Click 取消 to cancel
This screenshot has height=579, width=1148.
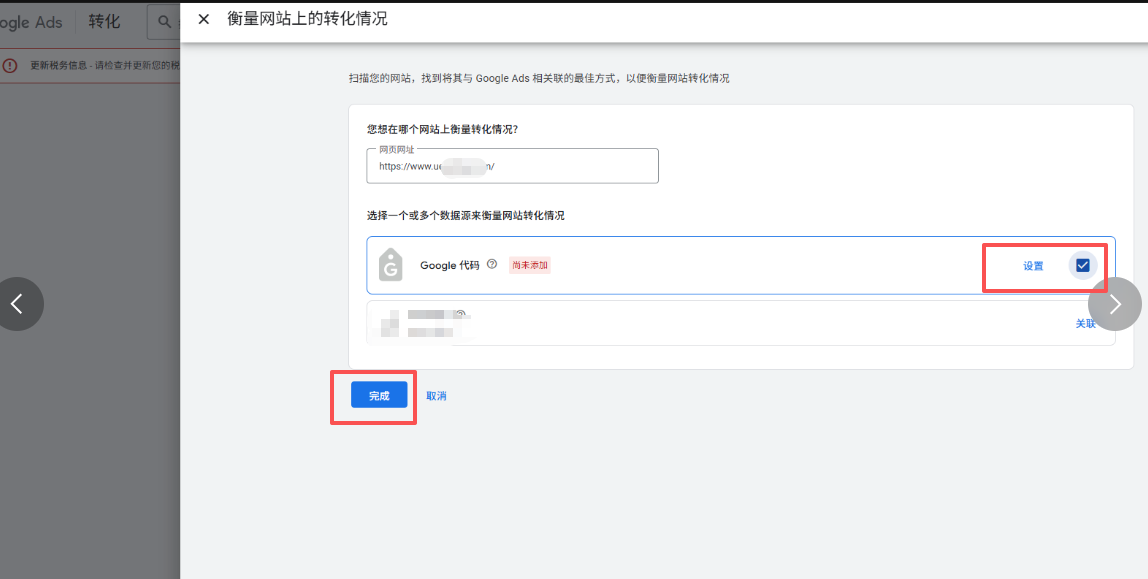[436, 396]
